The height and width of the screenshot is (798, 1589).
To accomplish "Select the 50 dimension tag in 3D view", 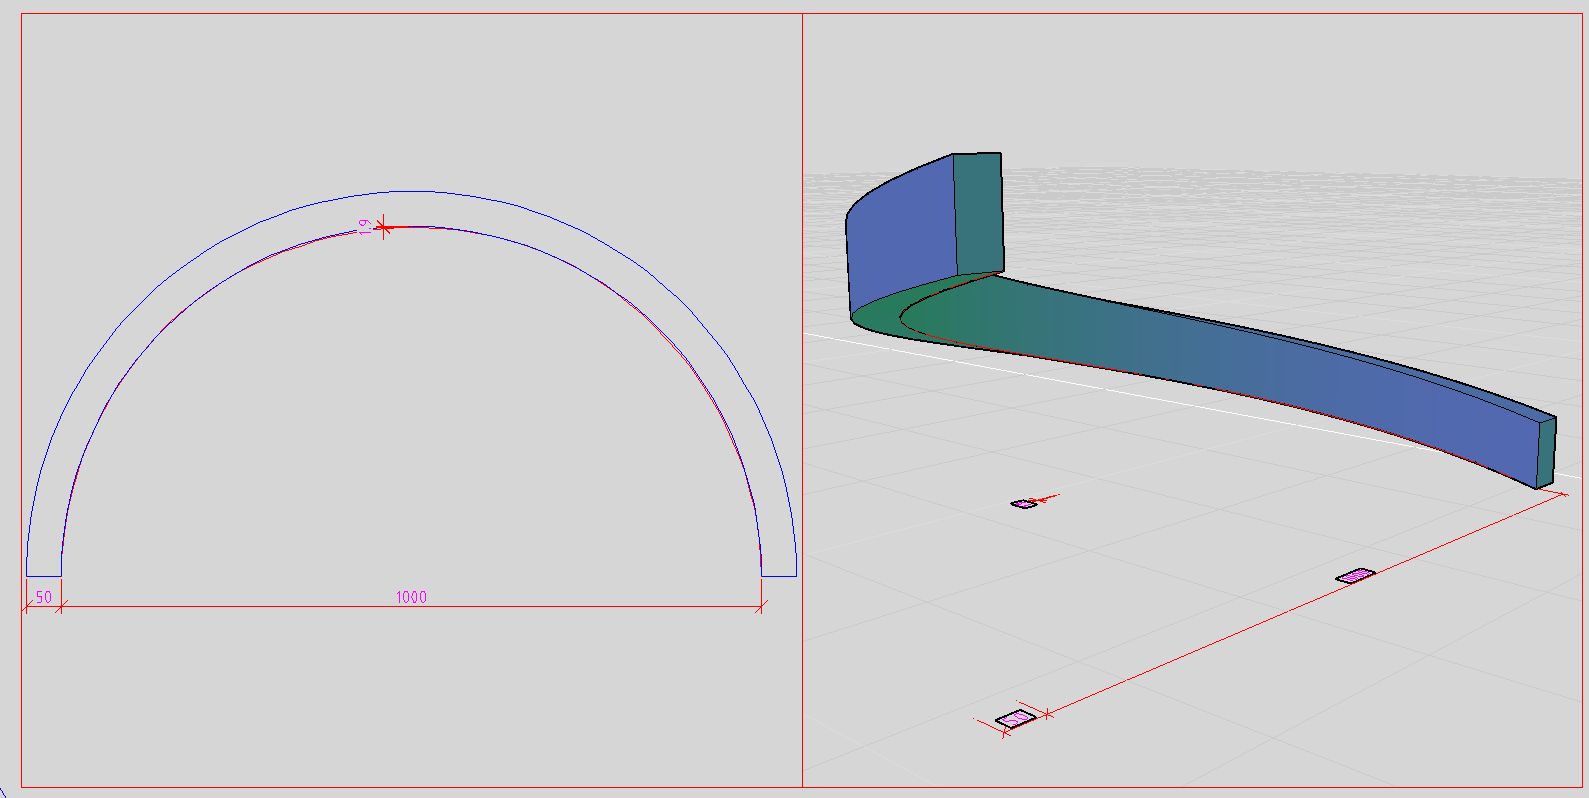I will (x=1015, y=719).
